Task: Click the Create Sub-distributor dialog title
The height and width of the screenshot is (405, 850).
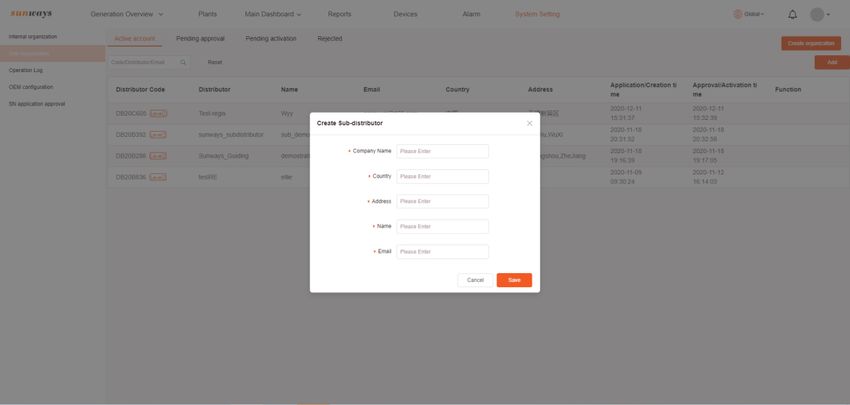Action: pos(350,123)
